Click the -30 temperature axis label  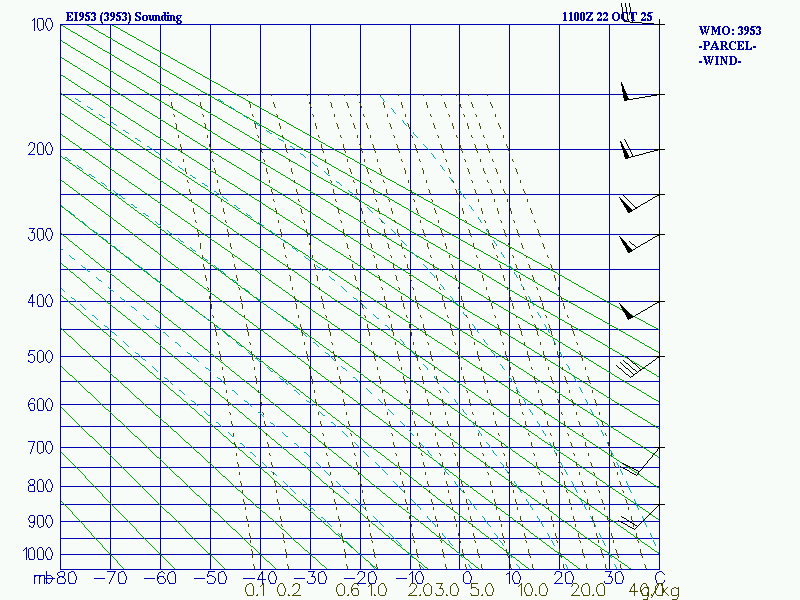pyautogui.click(x=310, y=578)
